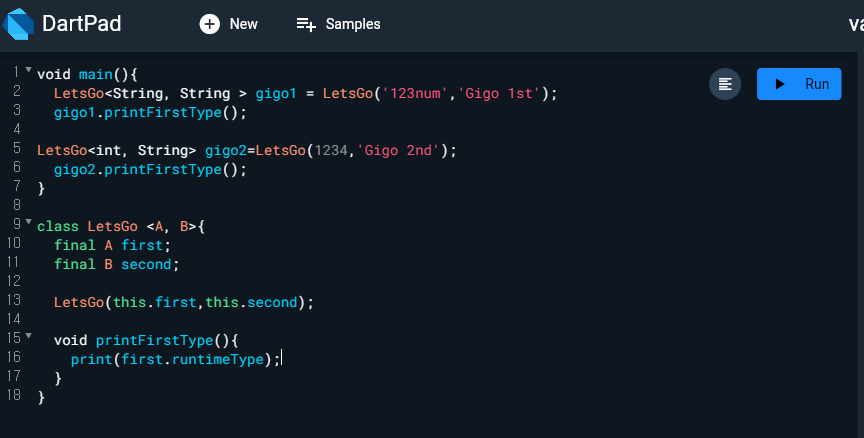Collapse the main function fold arrow on line 1
864x438 pixels.
tap(29, 69)
